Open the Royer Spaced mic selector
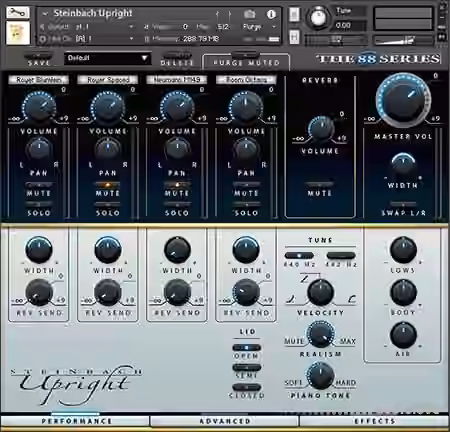 (108, 80)
